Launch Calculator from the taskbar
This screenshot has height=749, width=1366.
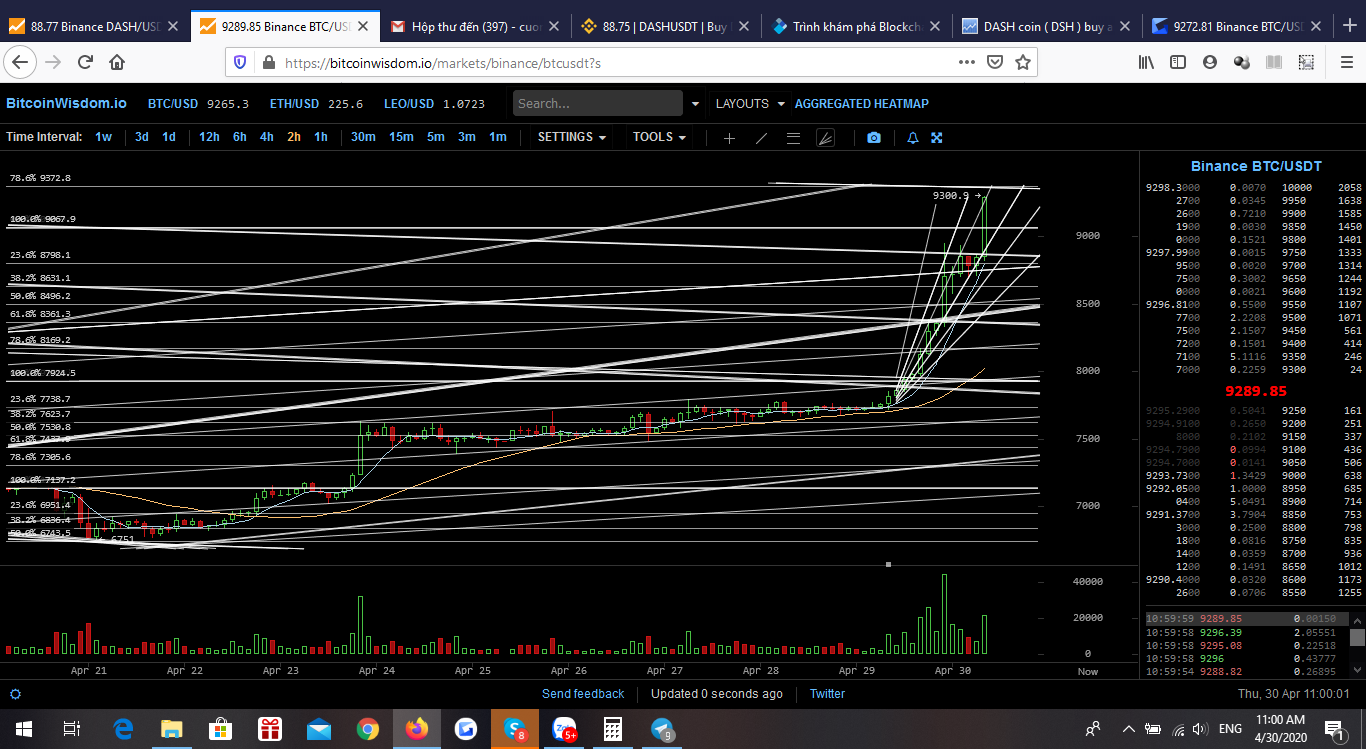point(613,729)
